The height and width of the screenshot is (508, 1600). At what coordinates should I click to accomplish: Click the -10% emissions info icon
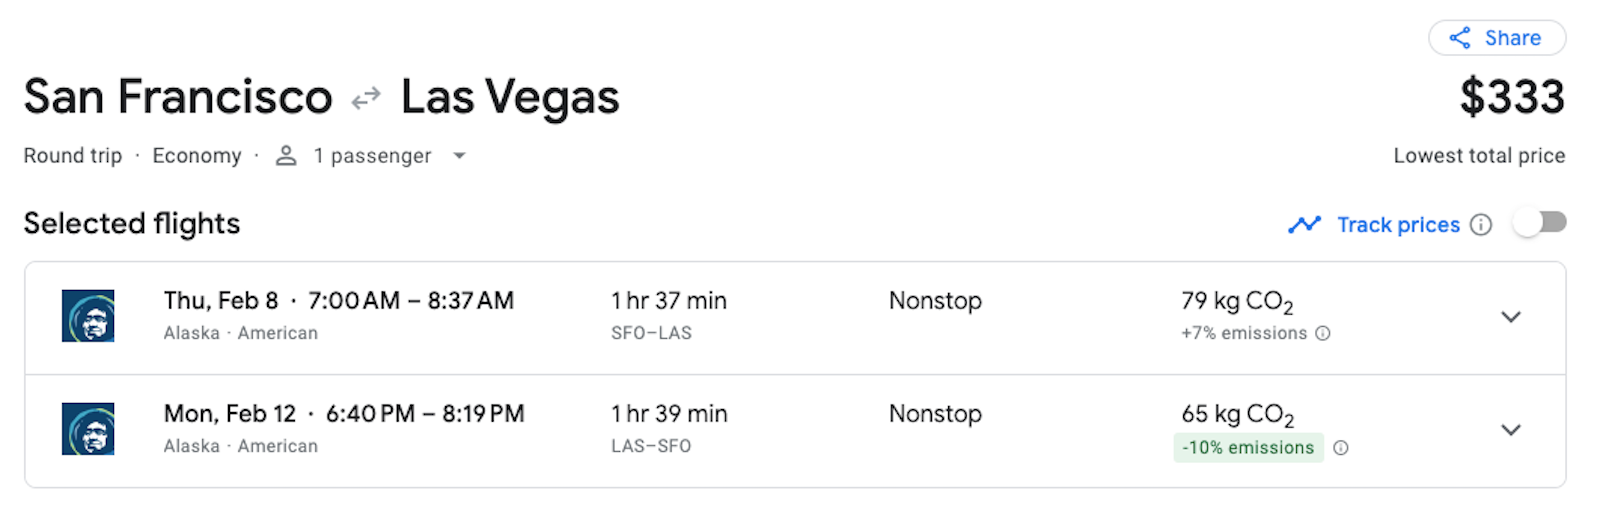click(x=1341, y=448)
